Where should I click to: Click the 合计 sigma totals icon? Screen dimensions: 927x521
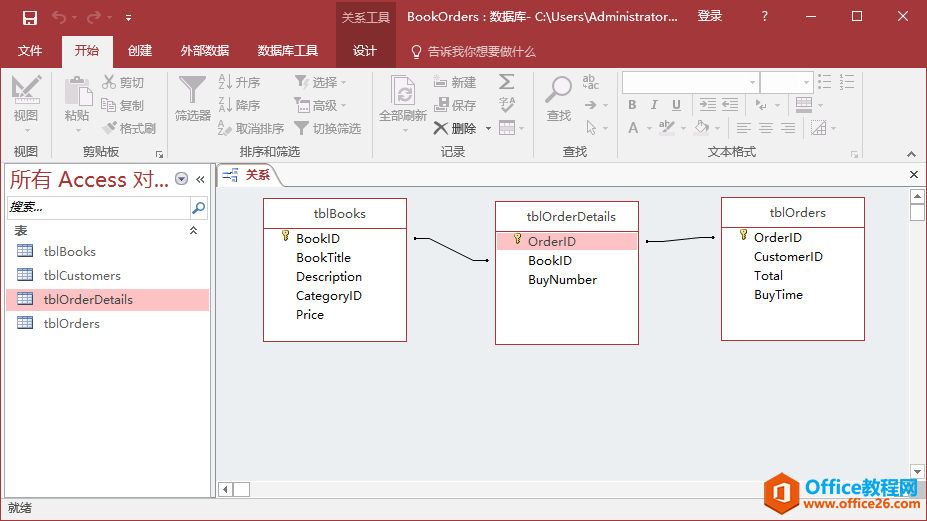(507, 82)
